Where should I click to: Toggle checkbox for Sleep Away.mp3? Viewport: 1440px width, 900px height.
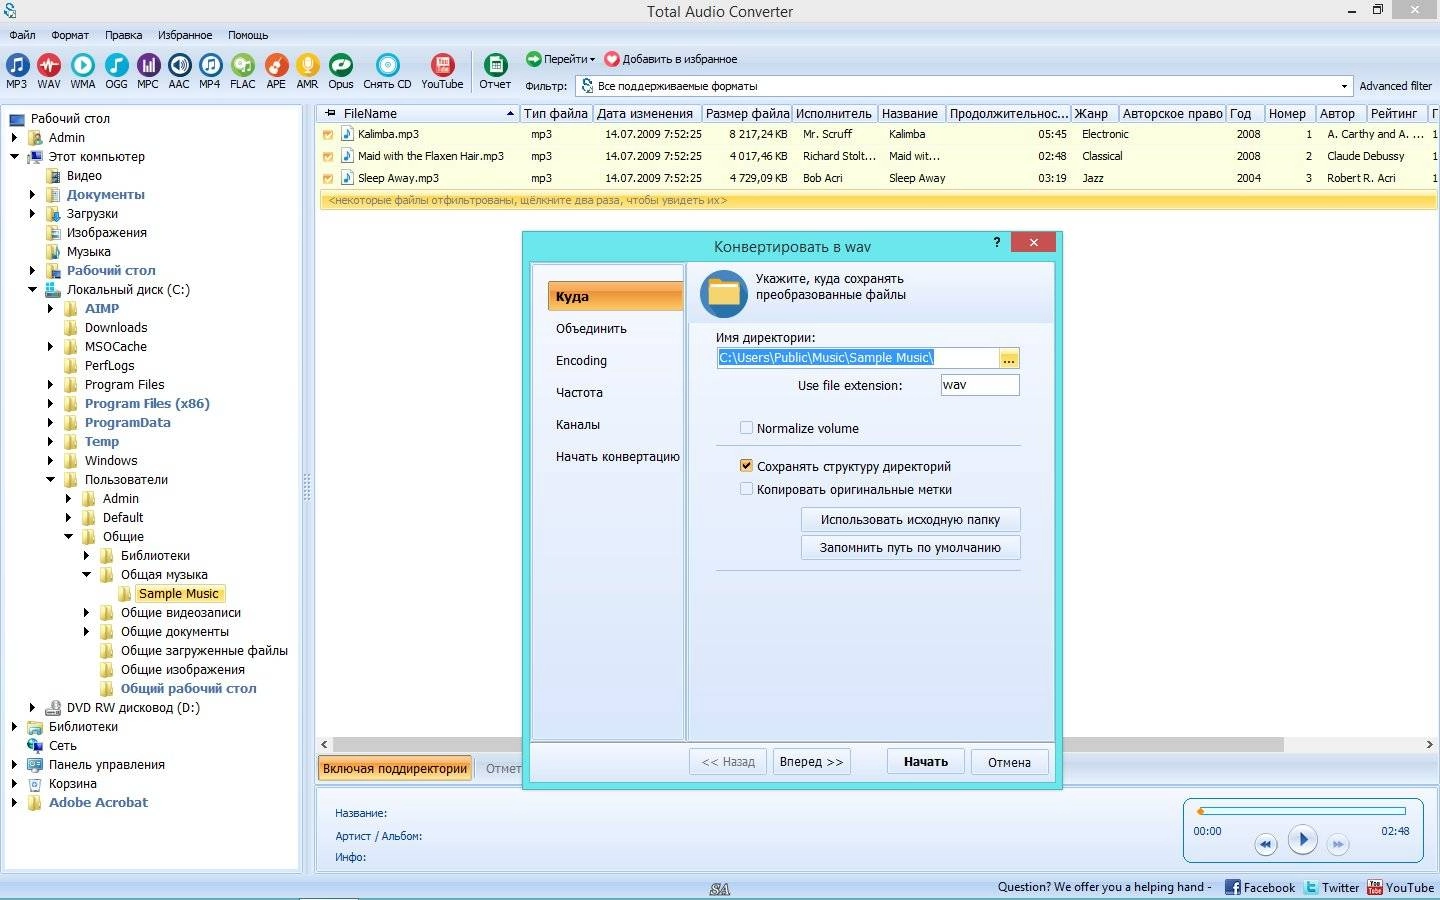tap(327, 178)
